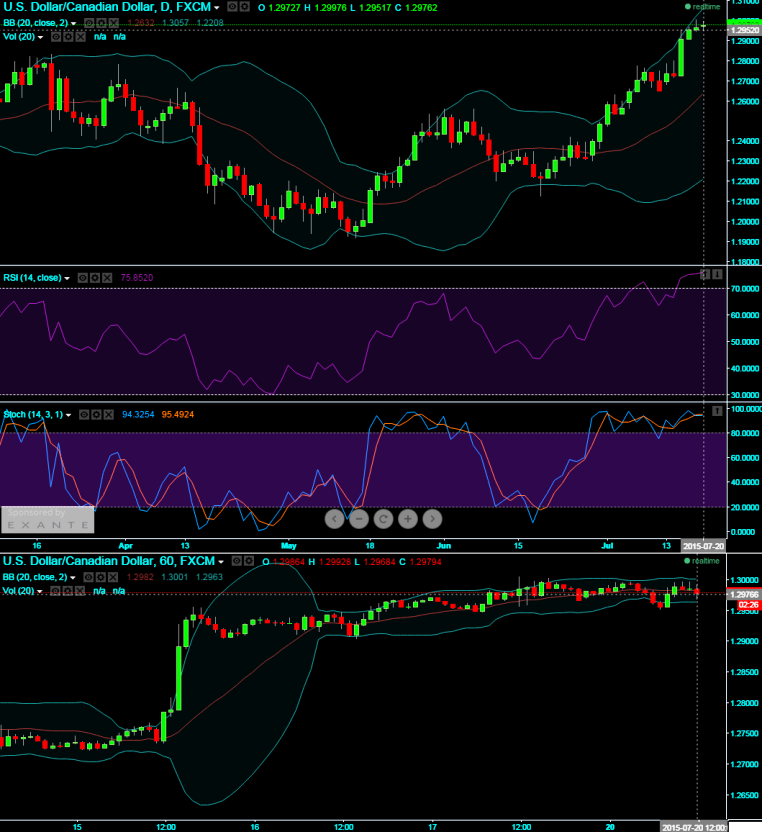The height and width of the screenshot is (832, 762).
Task: Expand Vol (20) dropdown on 60-minute chart
Action: (40, 591)
